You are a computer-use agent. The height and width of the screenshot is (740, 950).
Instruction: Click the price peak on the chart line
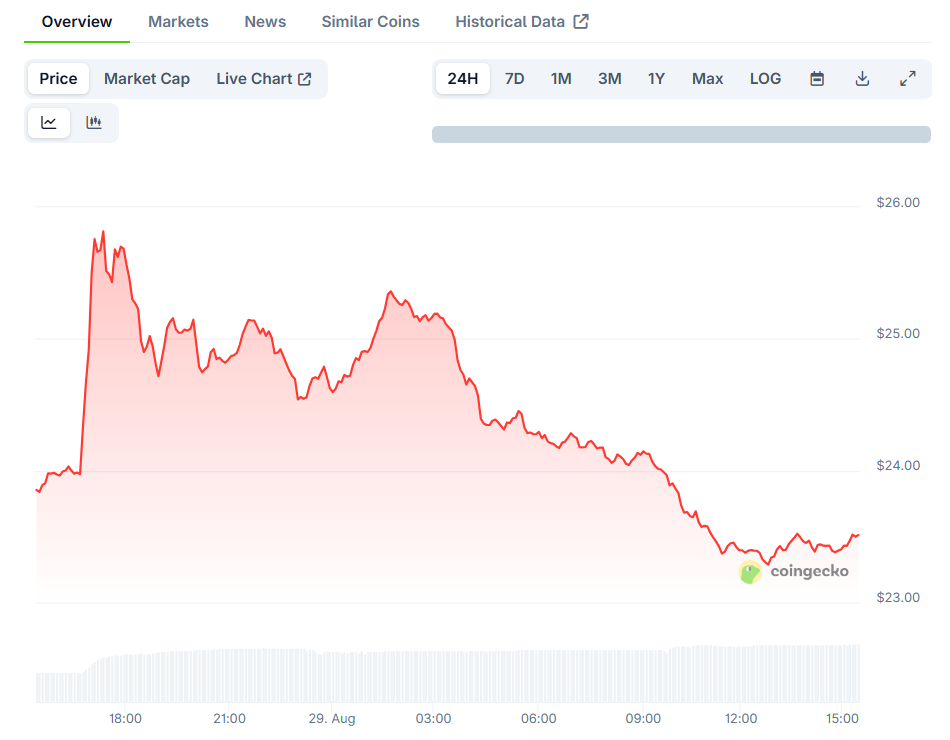(104, 232)
